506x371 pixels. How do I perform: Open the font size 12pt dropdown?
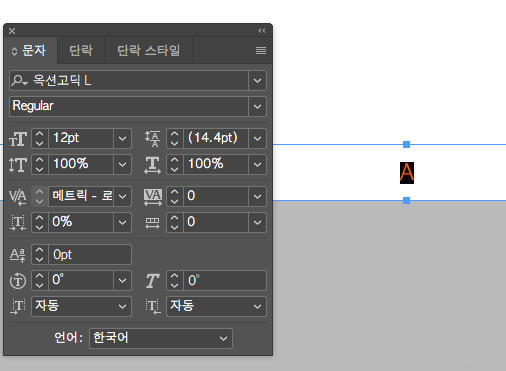click(122, 138)
